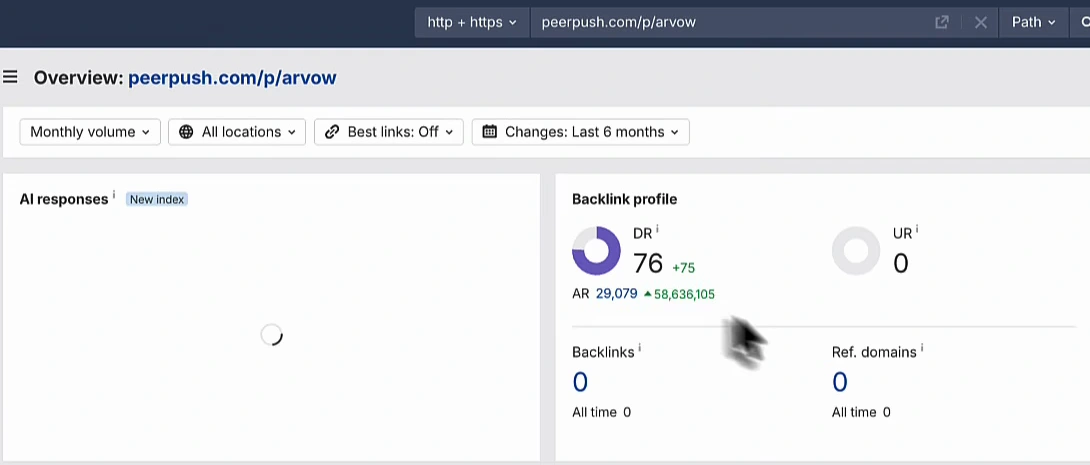The image size is (1090, 465).
Task: Expand the Monthly volume dropdown
Action: pyautogui.click(x=90, y=132)
